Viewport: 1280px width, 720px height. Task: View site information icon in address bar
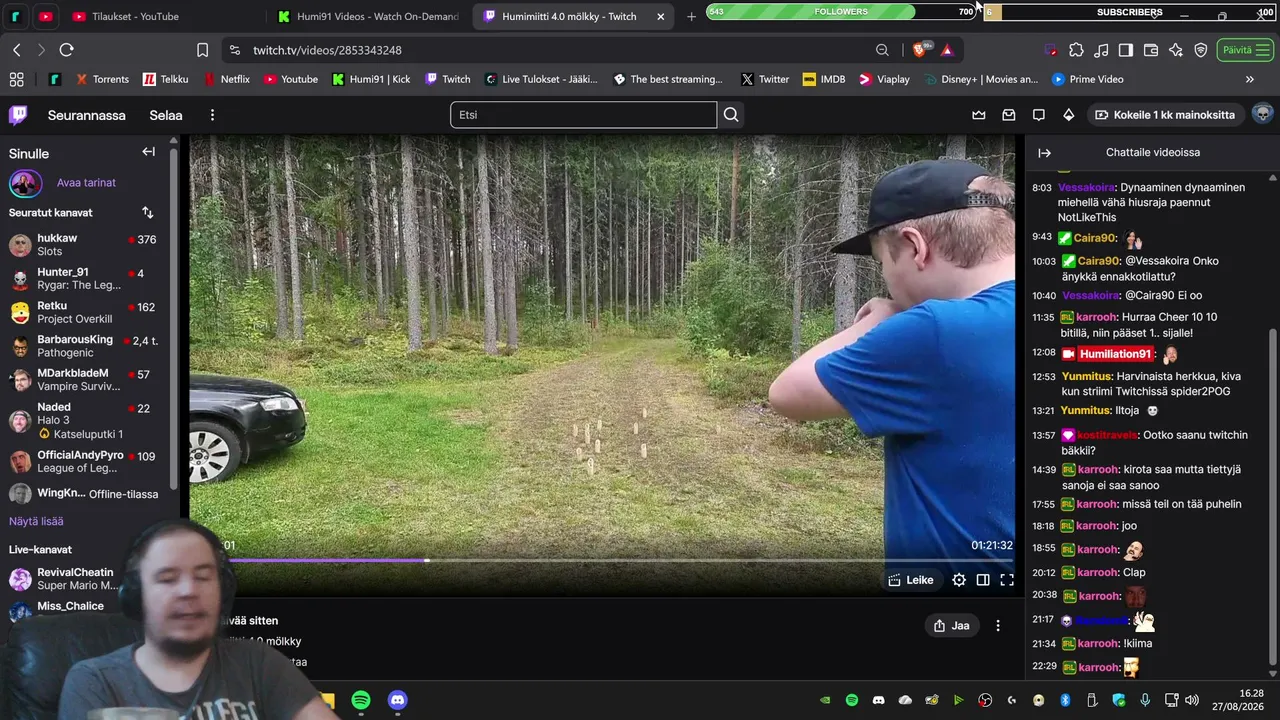(x=234, y=50)
